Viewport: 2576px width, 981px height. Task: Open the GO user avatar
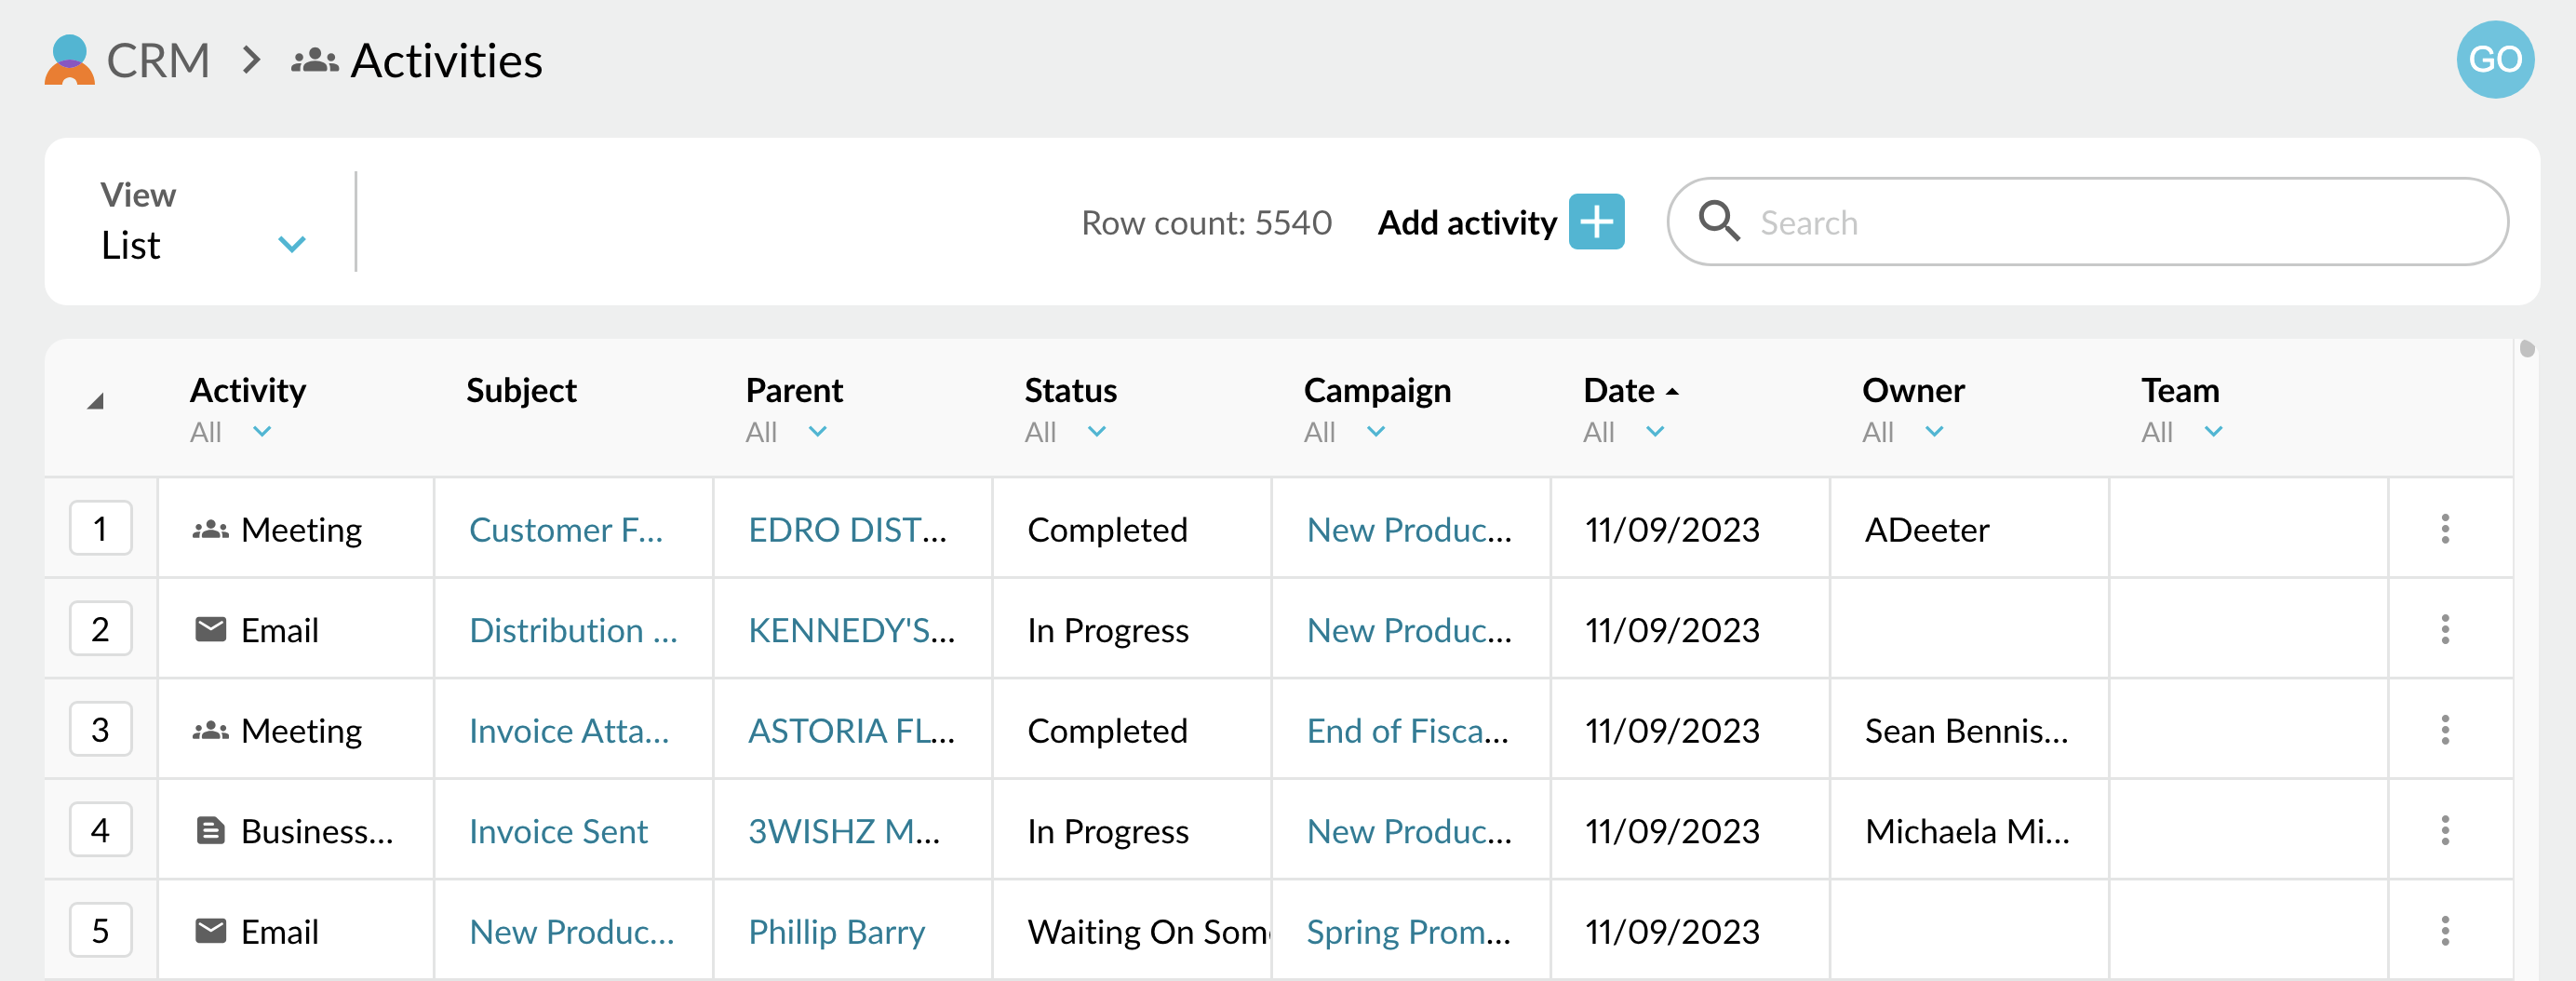coord(2494,60)
